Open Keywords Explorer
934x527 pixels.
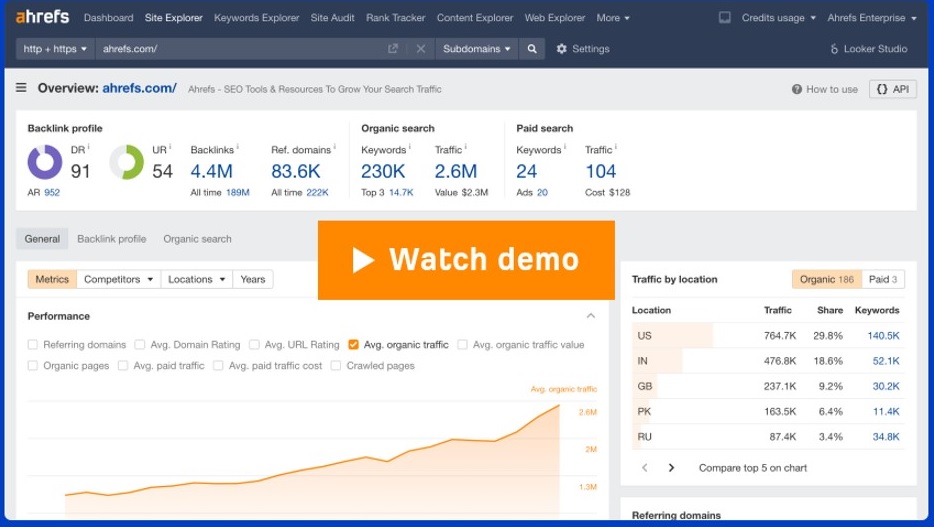(x=257, y=18)
